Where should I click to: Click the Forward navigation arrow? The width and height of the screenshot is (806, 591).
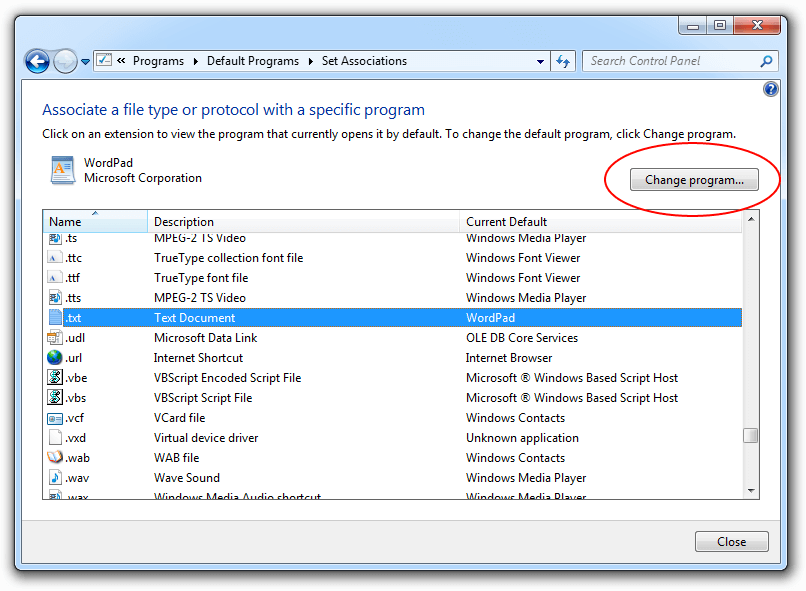65,62
